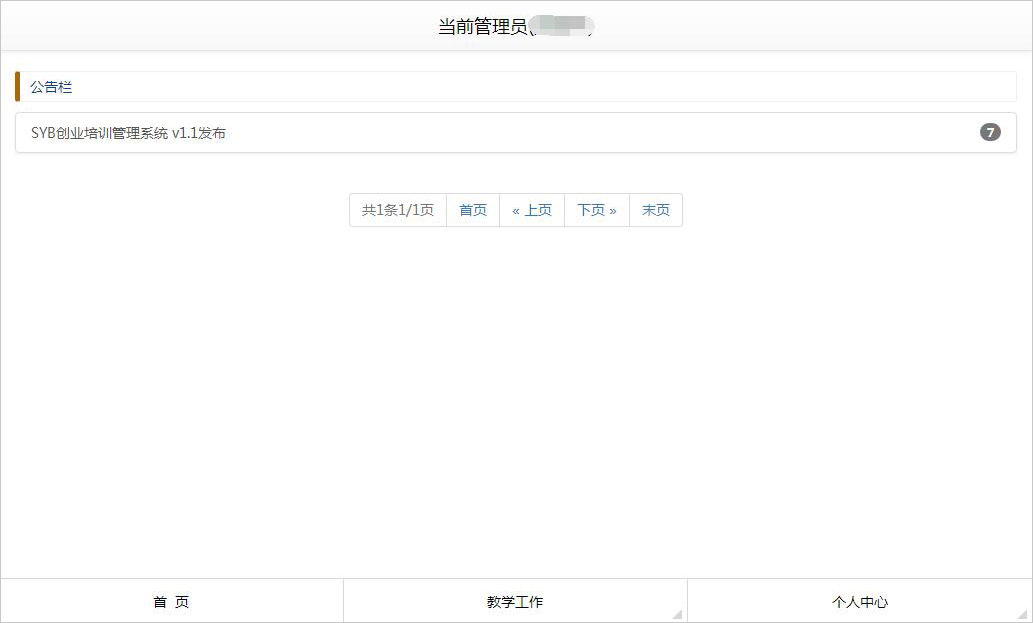Click the « chevron in 上页 button

point(516,210)
